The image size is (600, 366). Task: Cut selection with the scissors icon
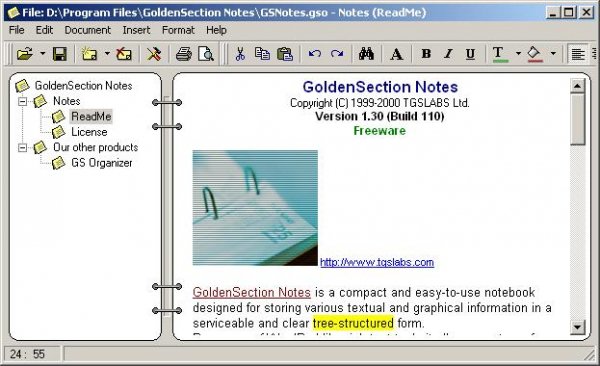coord(240,54)
